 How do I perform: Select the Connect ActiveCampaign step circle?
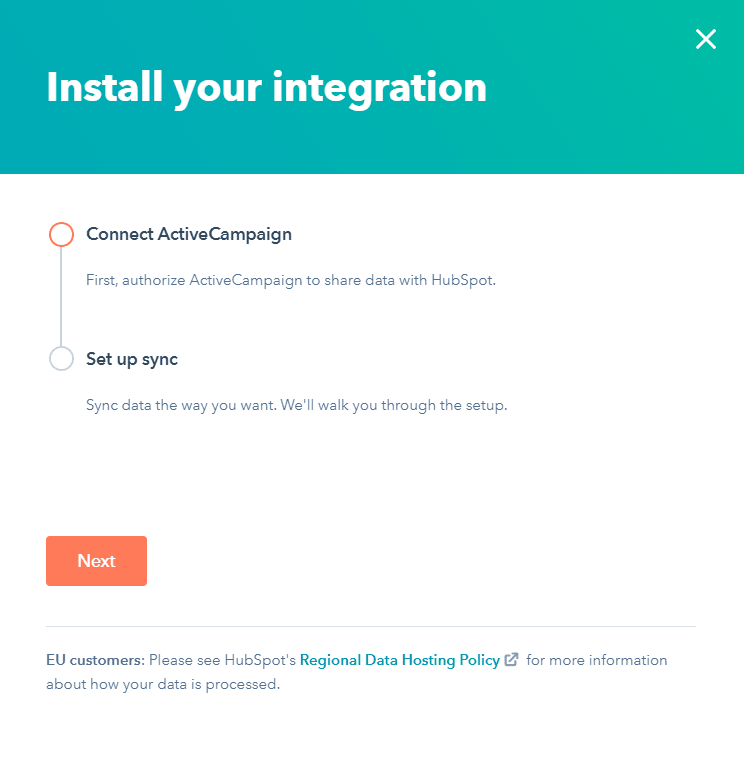click(x=61, y=234)
